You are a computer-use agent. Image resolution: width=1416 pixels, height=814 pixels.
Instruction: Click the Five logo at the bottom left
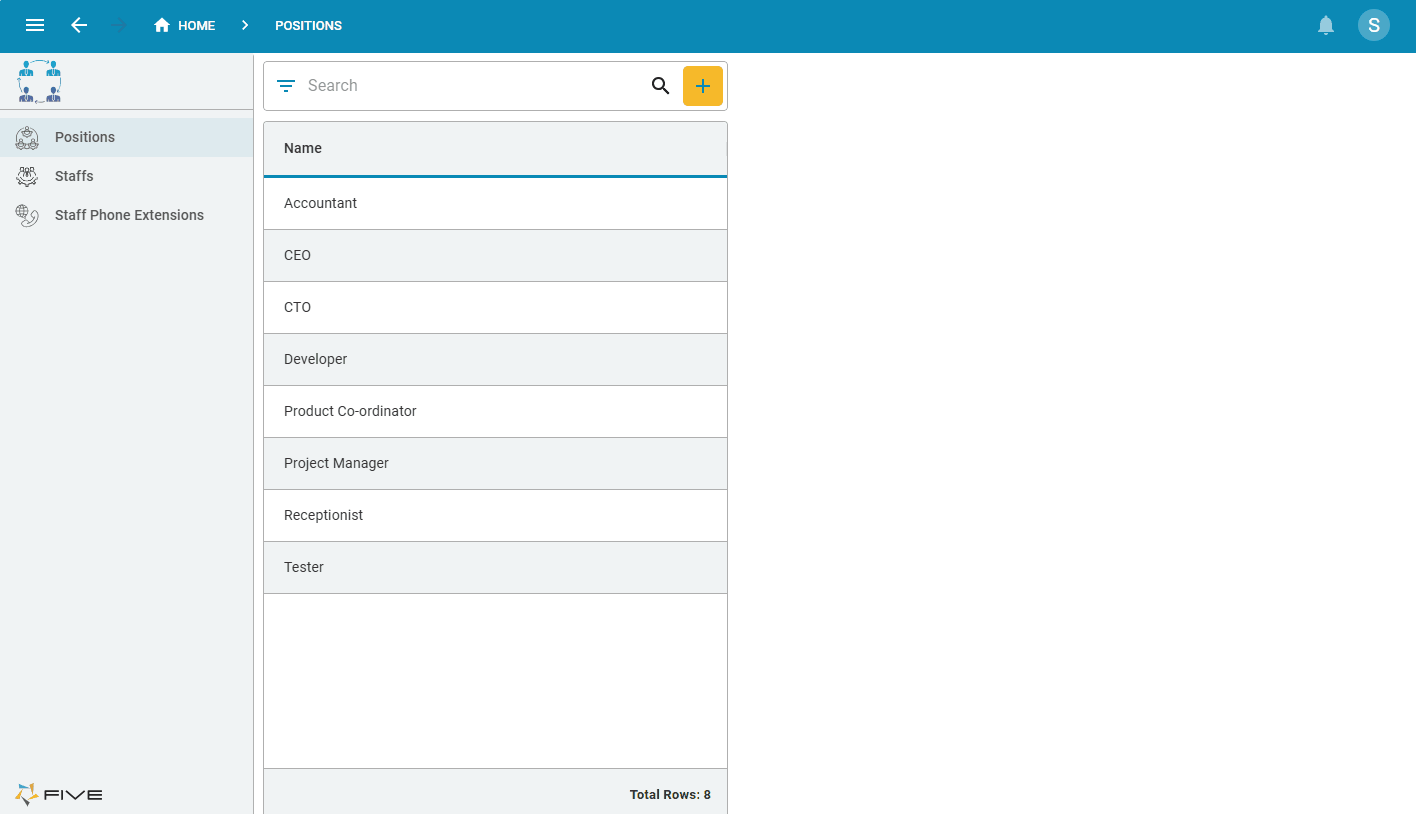(58, 794)
